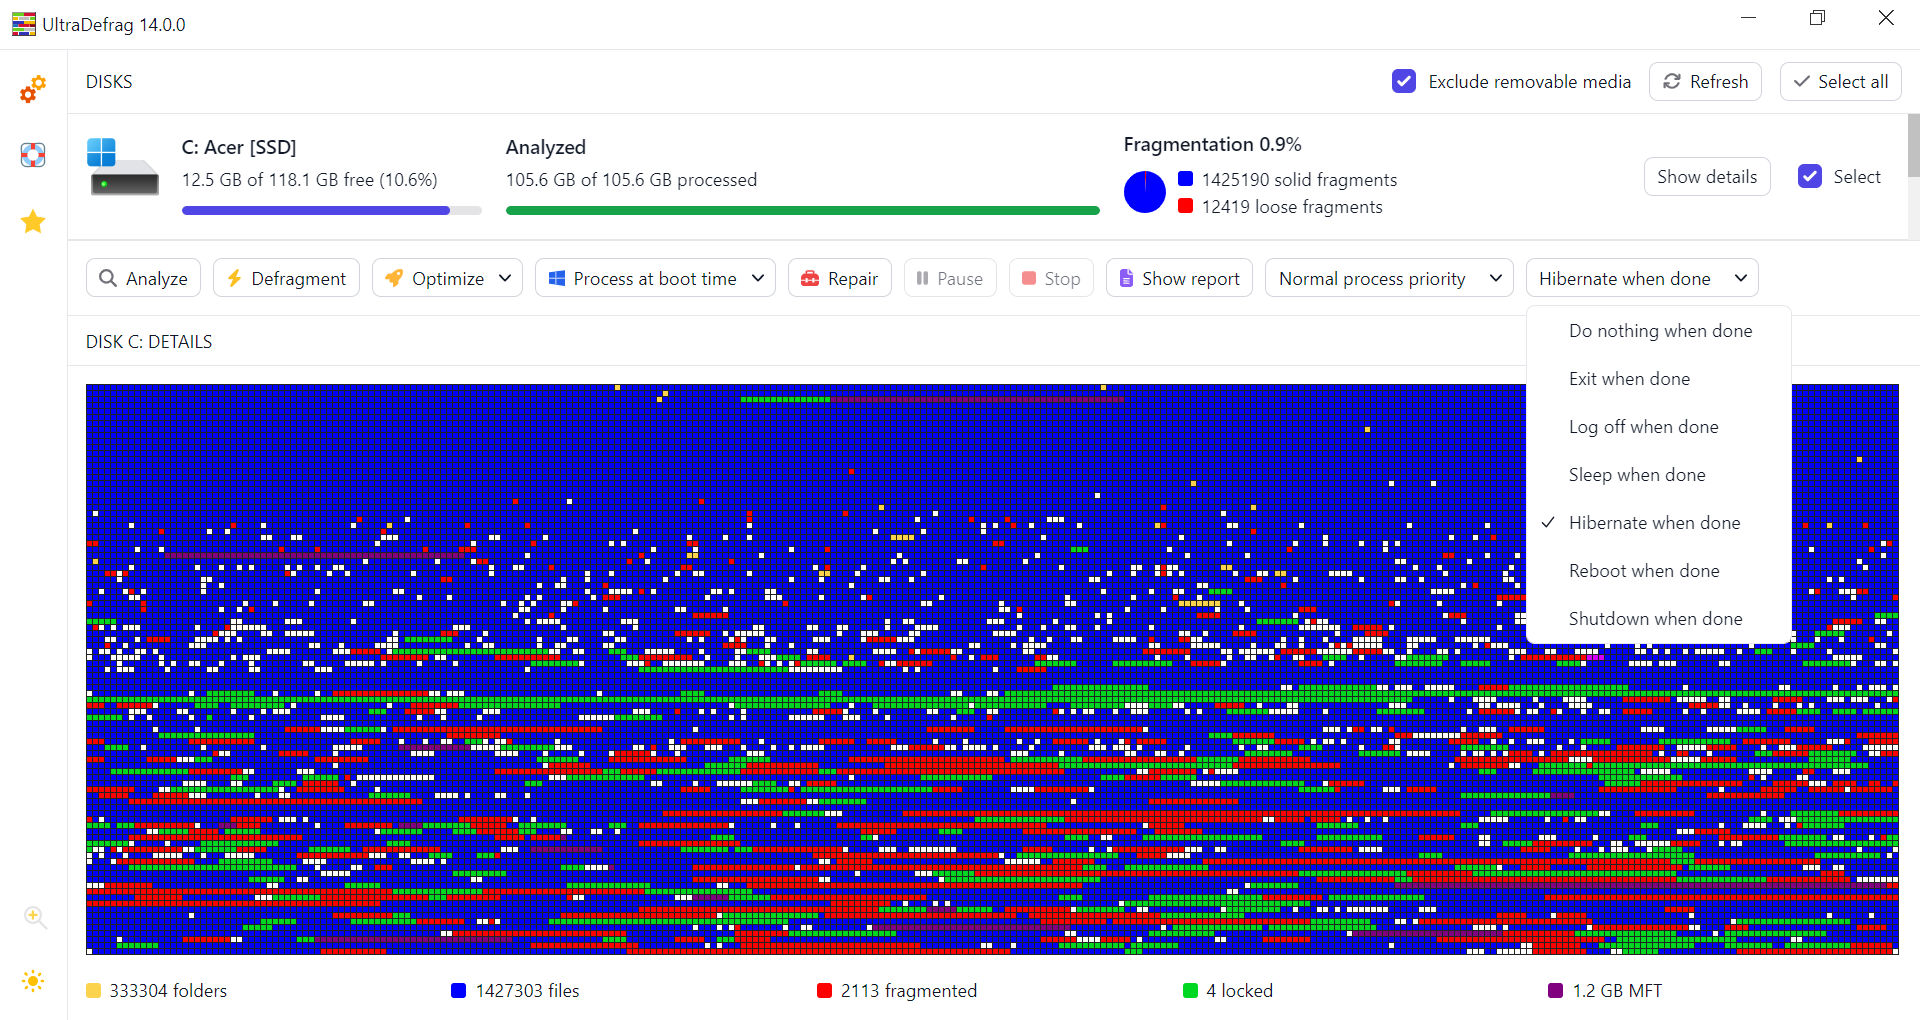Viewport: 1920px width, 1020px height.
Task: Open settings via orange gears sidebar icon
Action: pos(33,89)
